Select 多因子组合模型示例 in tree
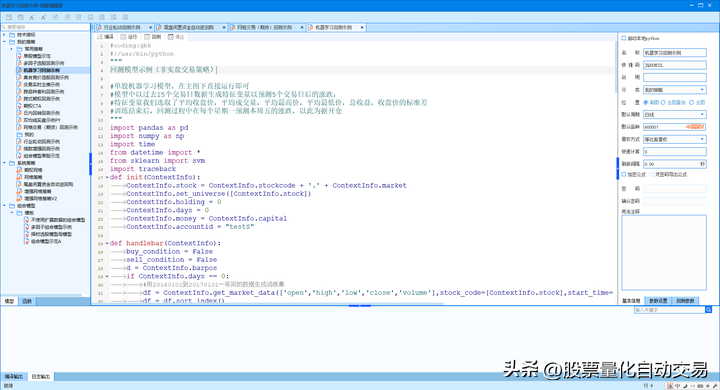The width and height of the screenshot is (720, 390). click(51, 227)
